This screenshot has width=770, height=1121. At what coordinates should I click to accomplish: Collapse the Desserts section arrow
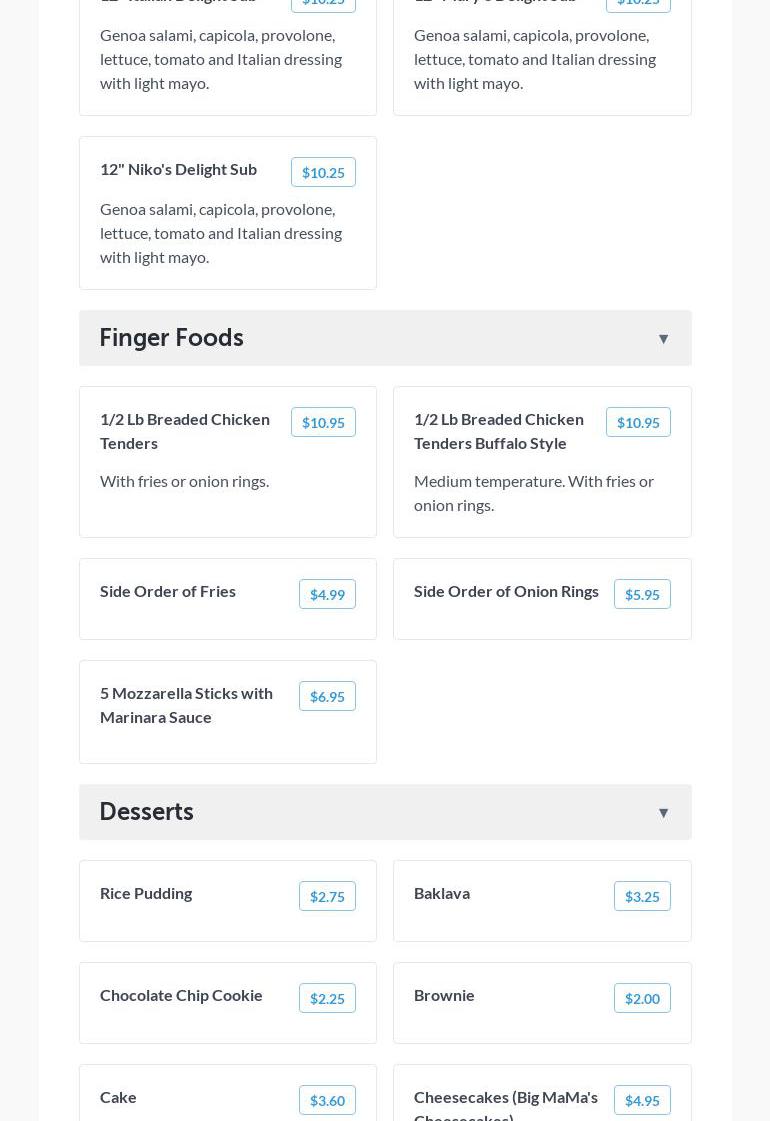click(663, 813)
